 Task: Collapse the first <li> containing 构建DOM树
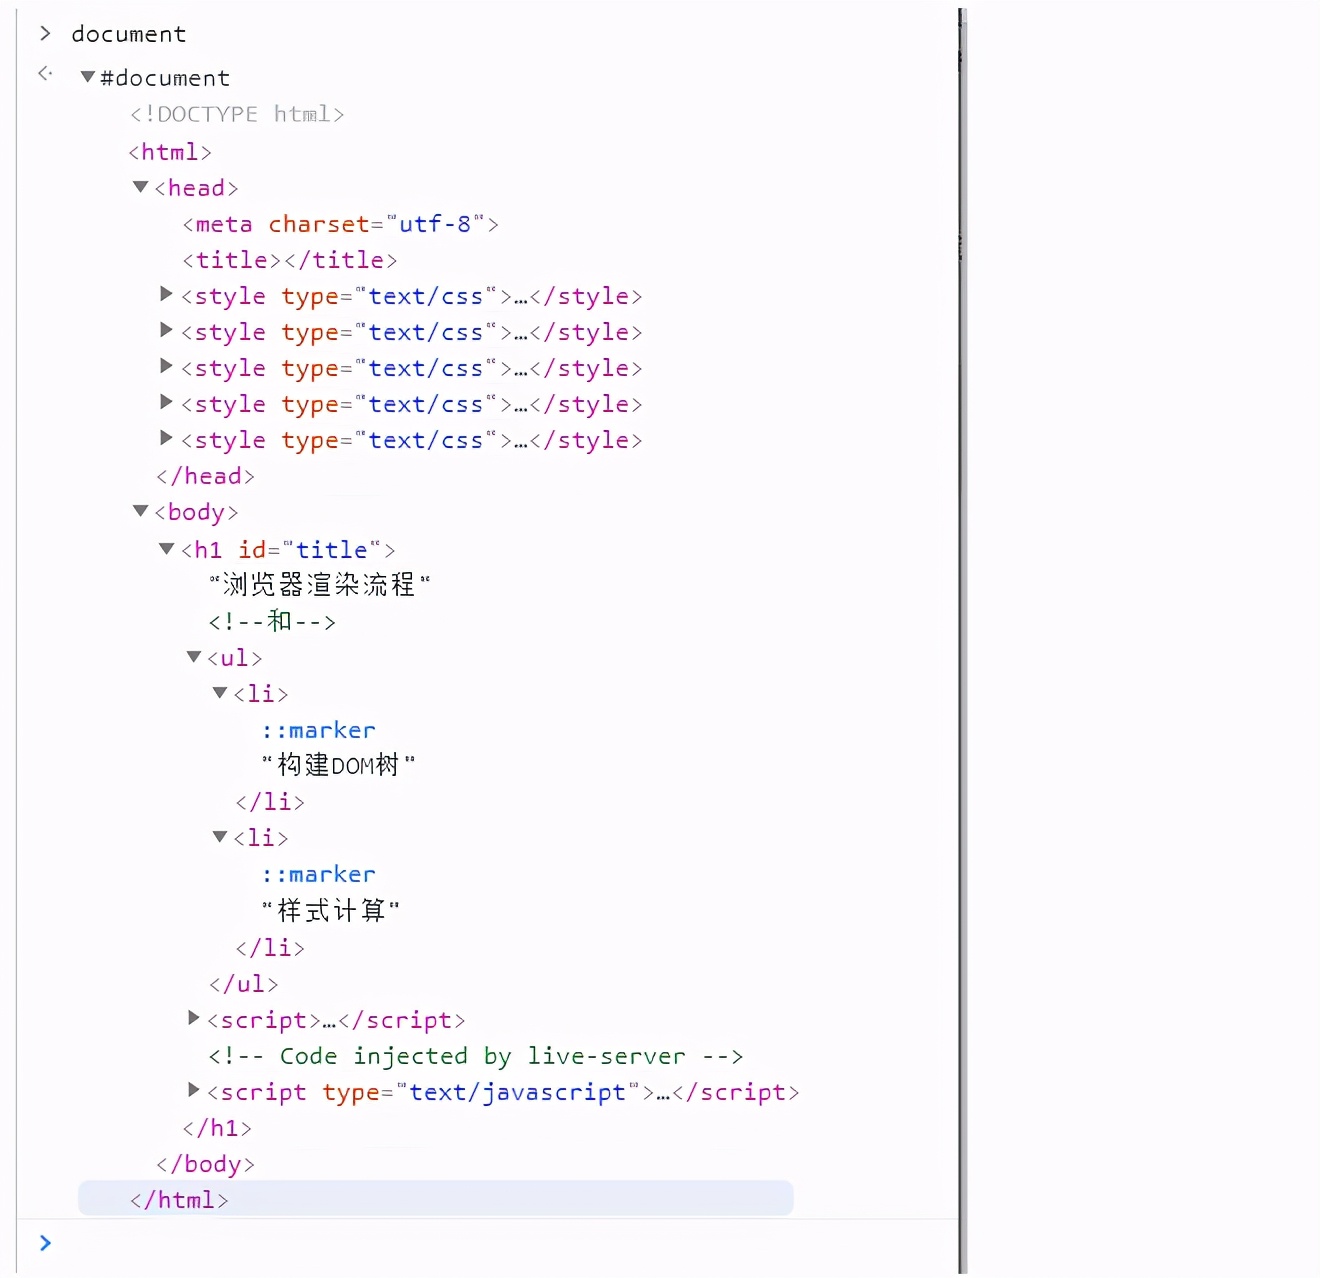[x=220, y=692]
